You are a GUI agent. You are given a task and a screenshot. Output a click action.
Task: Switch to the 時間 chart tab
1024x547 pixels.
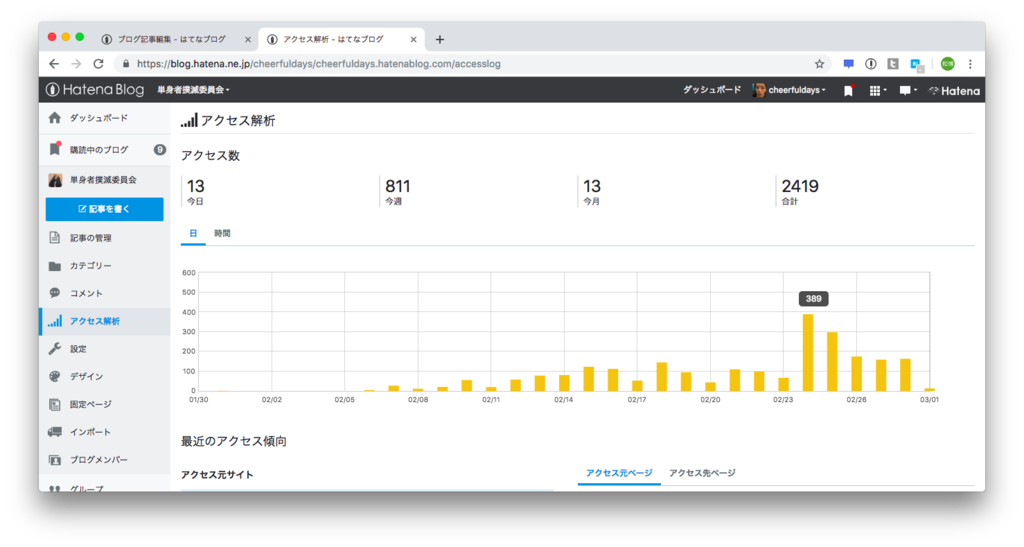[222, 234]
